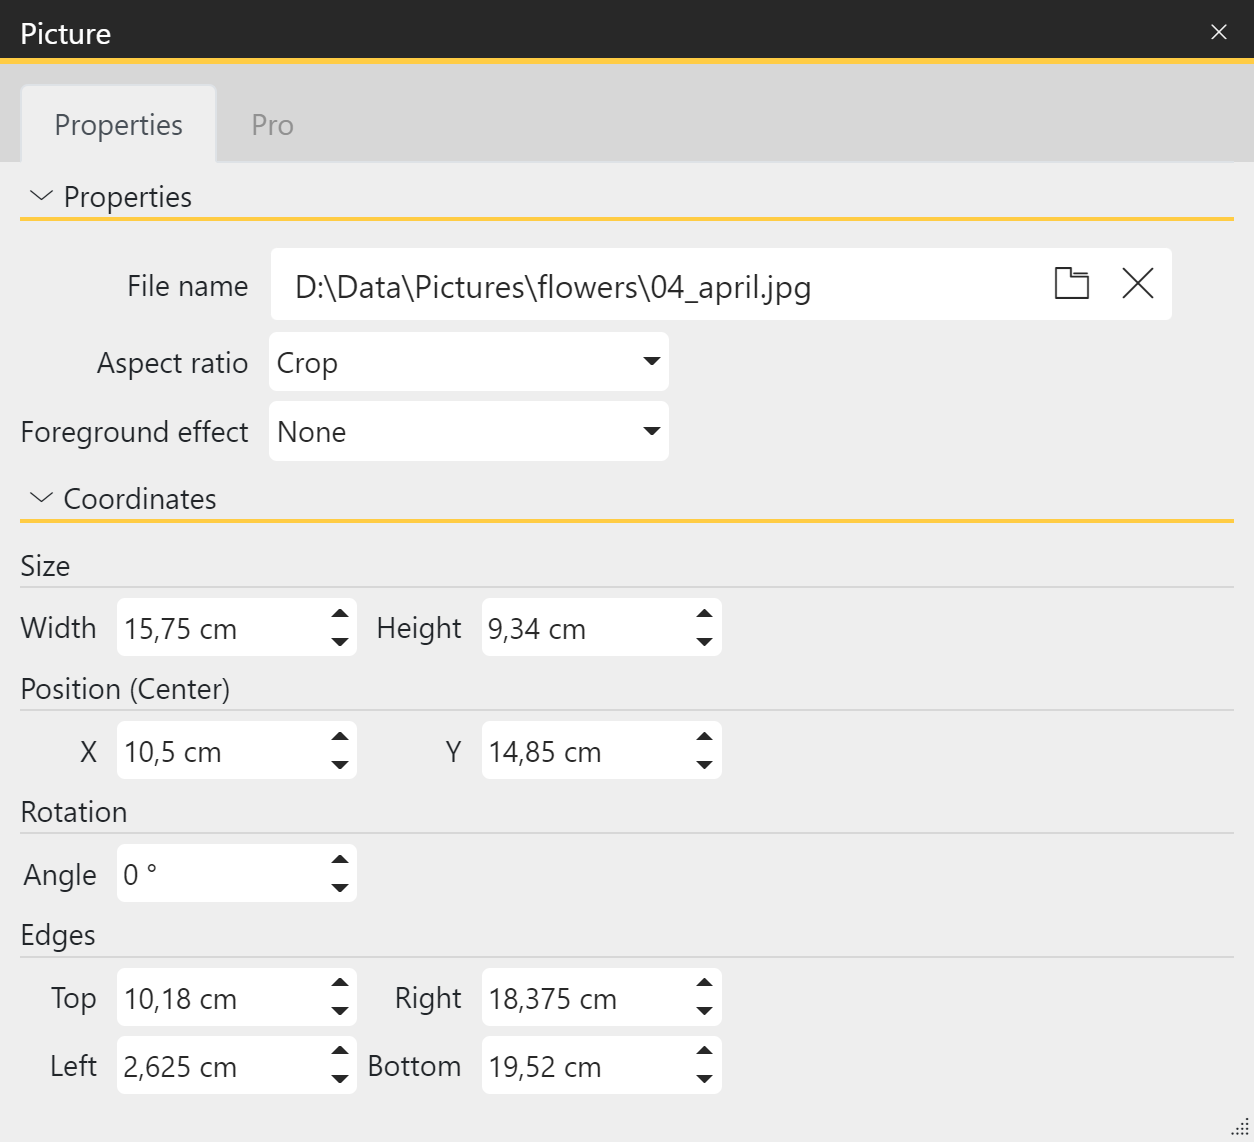This screenshot has height=1142, width=1254.
Task: Clear the file name with the X icon
Action: (x=1137, y=284)
